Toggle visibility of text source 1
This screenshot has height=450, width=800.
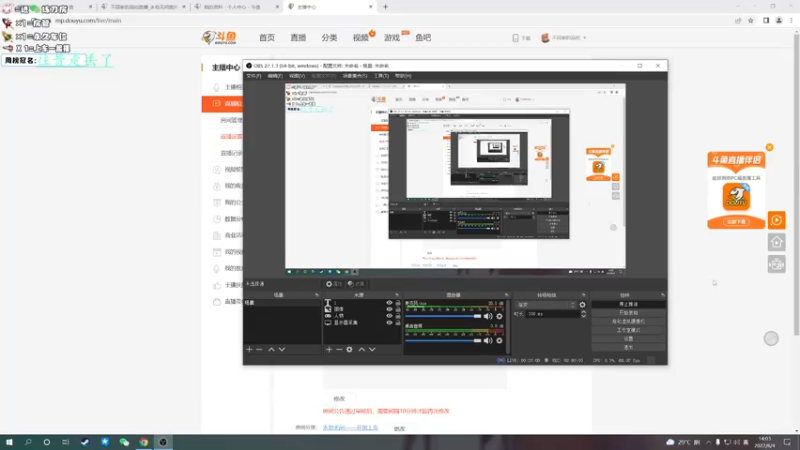pyautogui.click(x=389, y=303)
